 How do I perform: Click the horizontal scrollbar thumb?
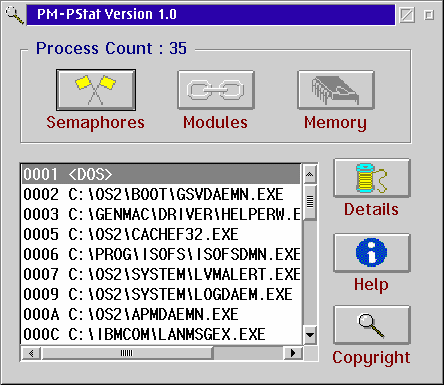tap(127, 353)
